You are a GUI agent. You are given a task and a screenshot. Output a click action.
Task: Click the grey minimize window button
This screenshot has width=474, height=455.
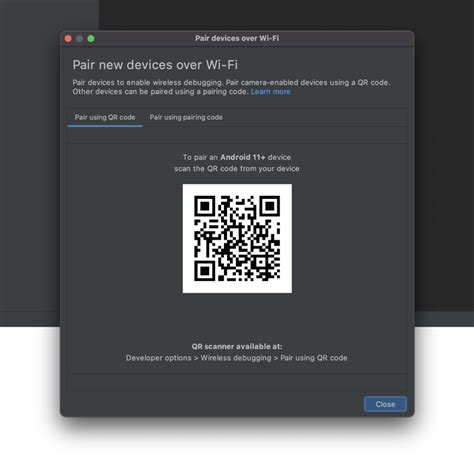point(79,39)
